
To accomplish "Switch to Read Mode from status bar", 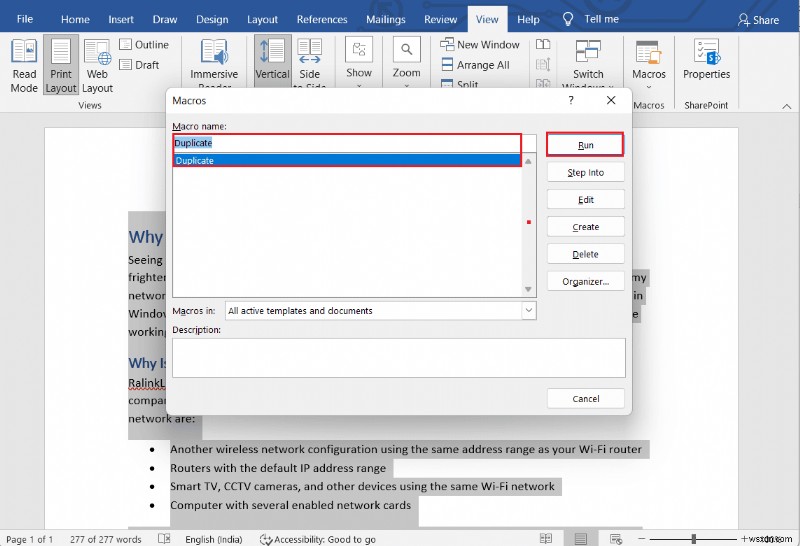I will pos(546,539).
